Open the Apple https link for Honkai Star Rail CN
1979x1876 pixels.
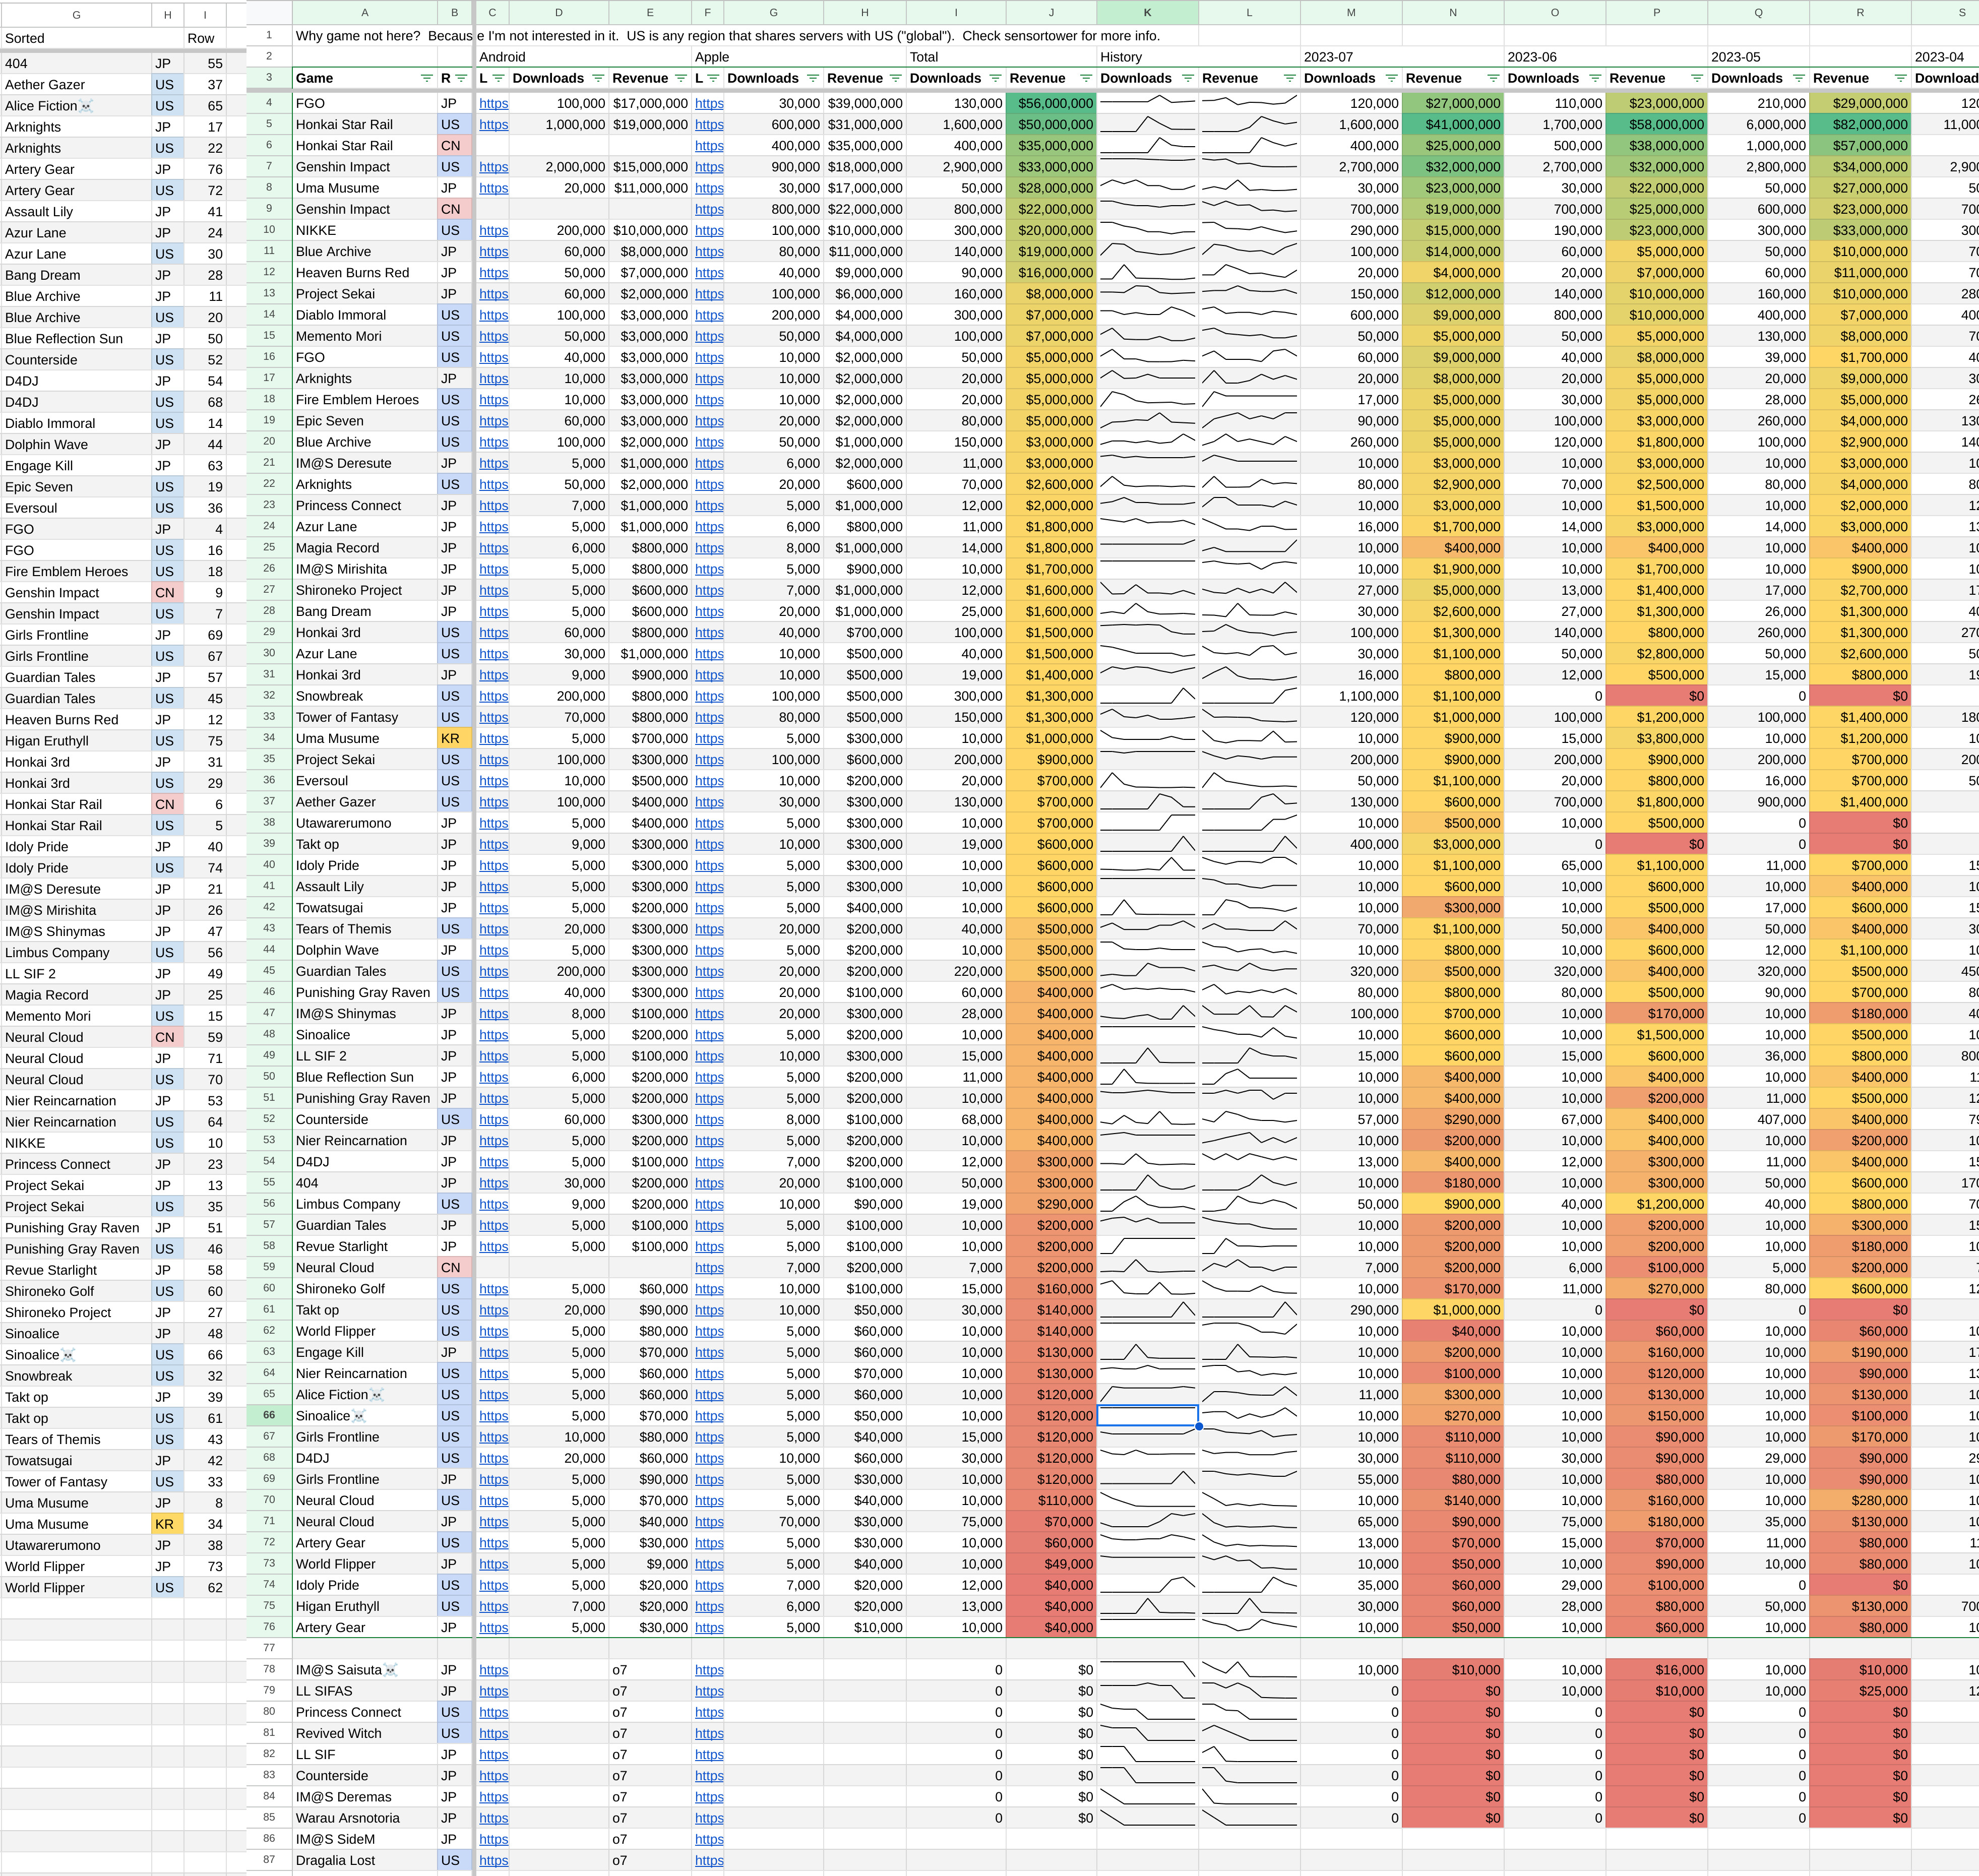tap(709, 146)
